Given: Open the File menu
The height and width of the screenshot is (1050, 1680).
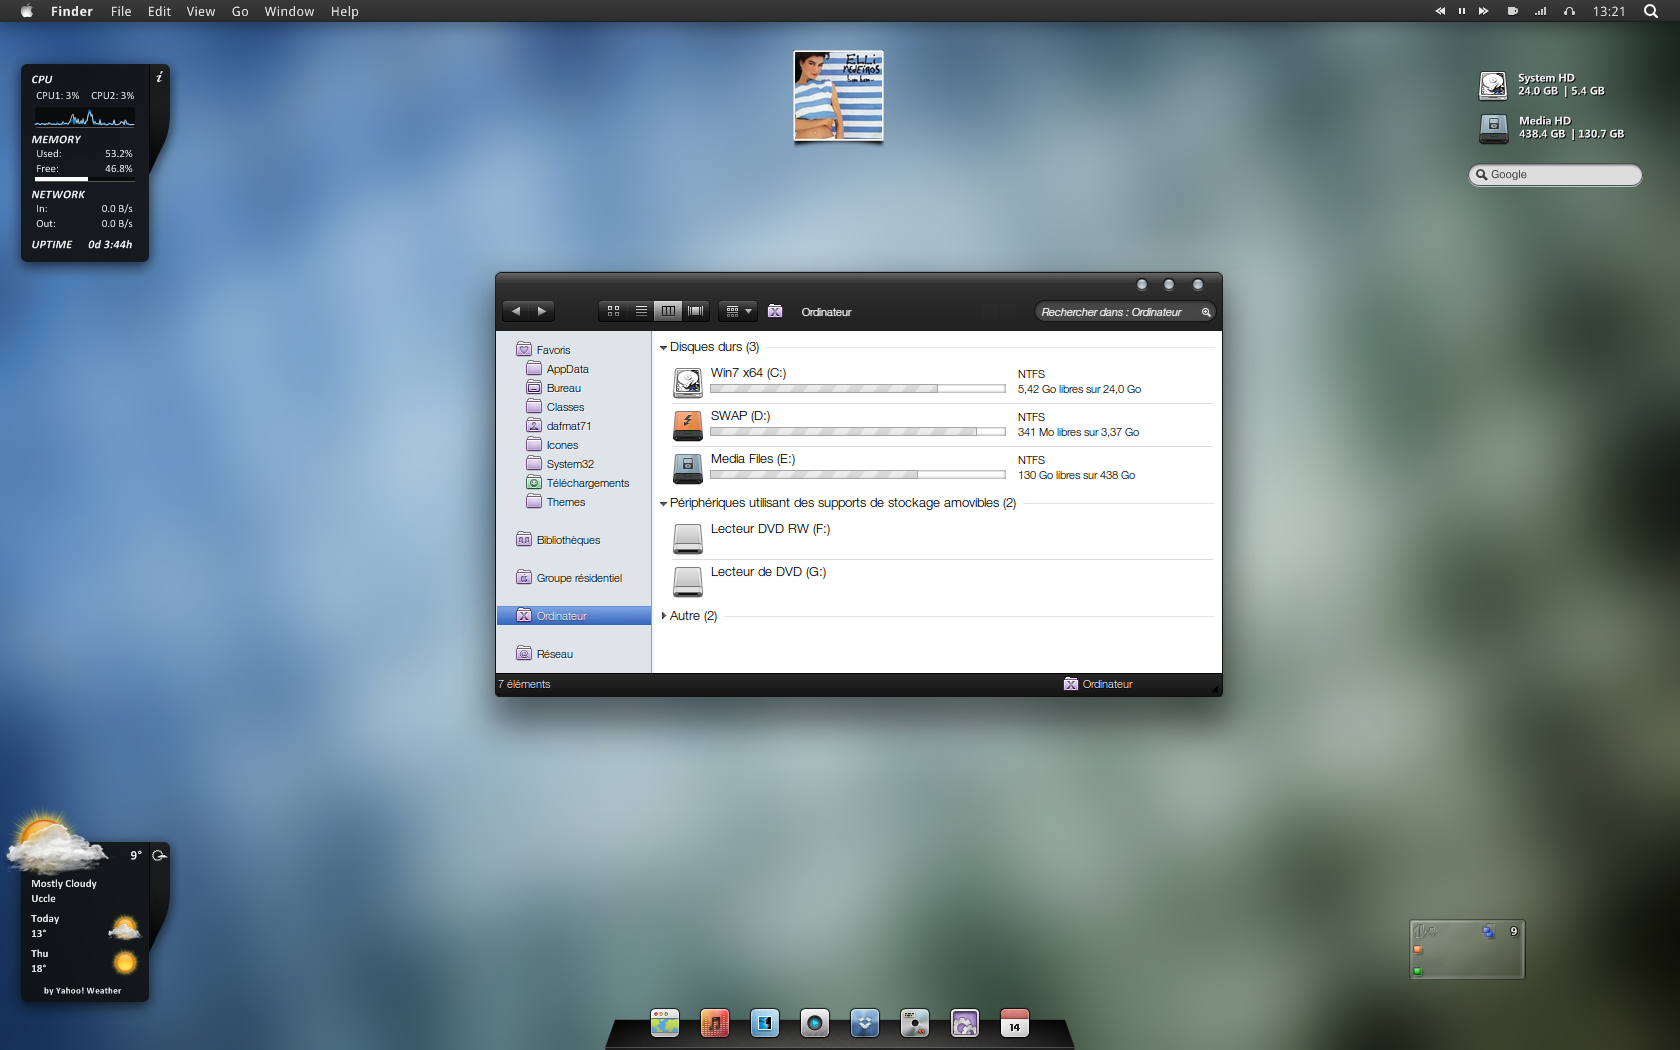Looking at the screenshot, I should click(121, 11).
